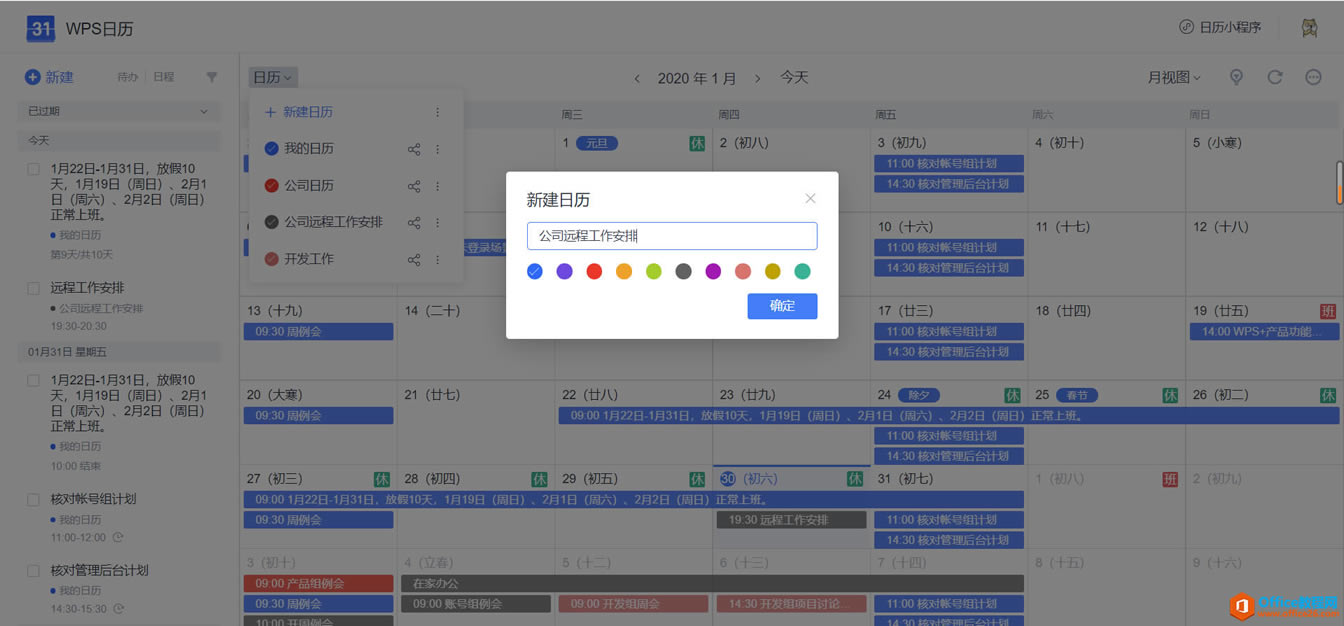Refresh the calendar
This screenshot has height=626, width=1344.
click(1275, 77)
